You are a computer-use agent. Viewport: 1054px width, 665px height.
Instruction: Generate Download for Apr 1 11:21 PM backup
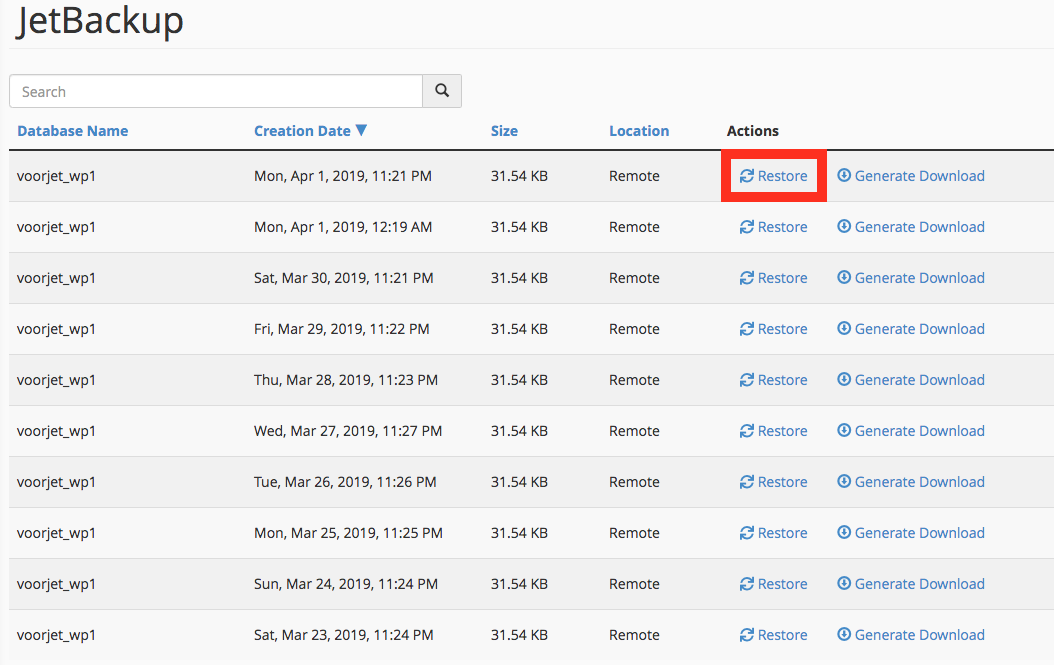911,176
